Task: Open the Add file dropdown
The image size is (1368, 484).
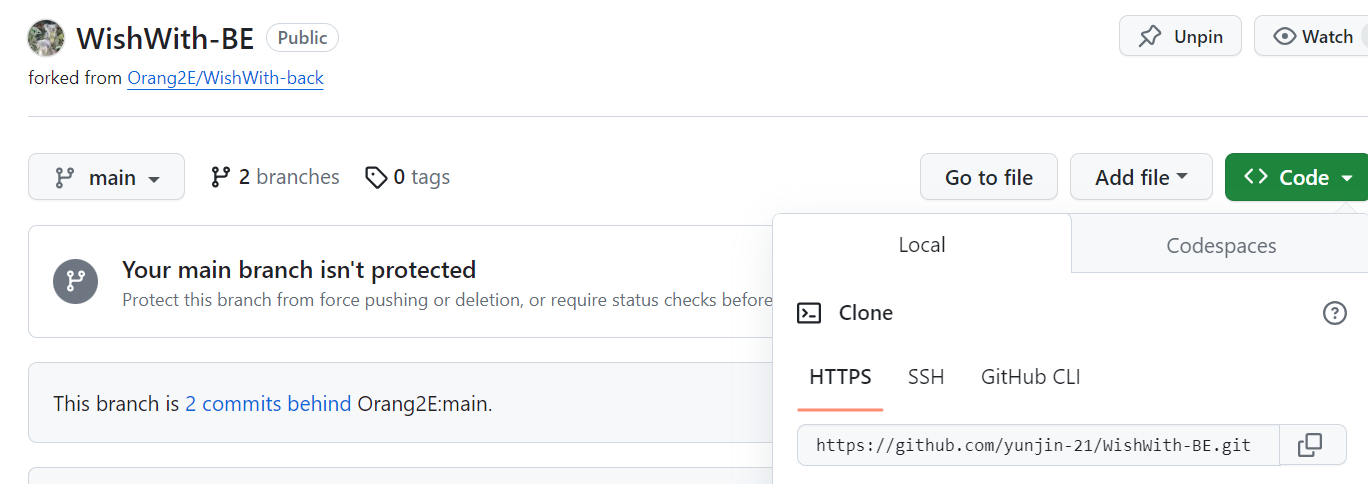Action: [1141, 177]
